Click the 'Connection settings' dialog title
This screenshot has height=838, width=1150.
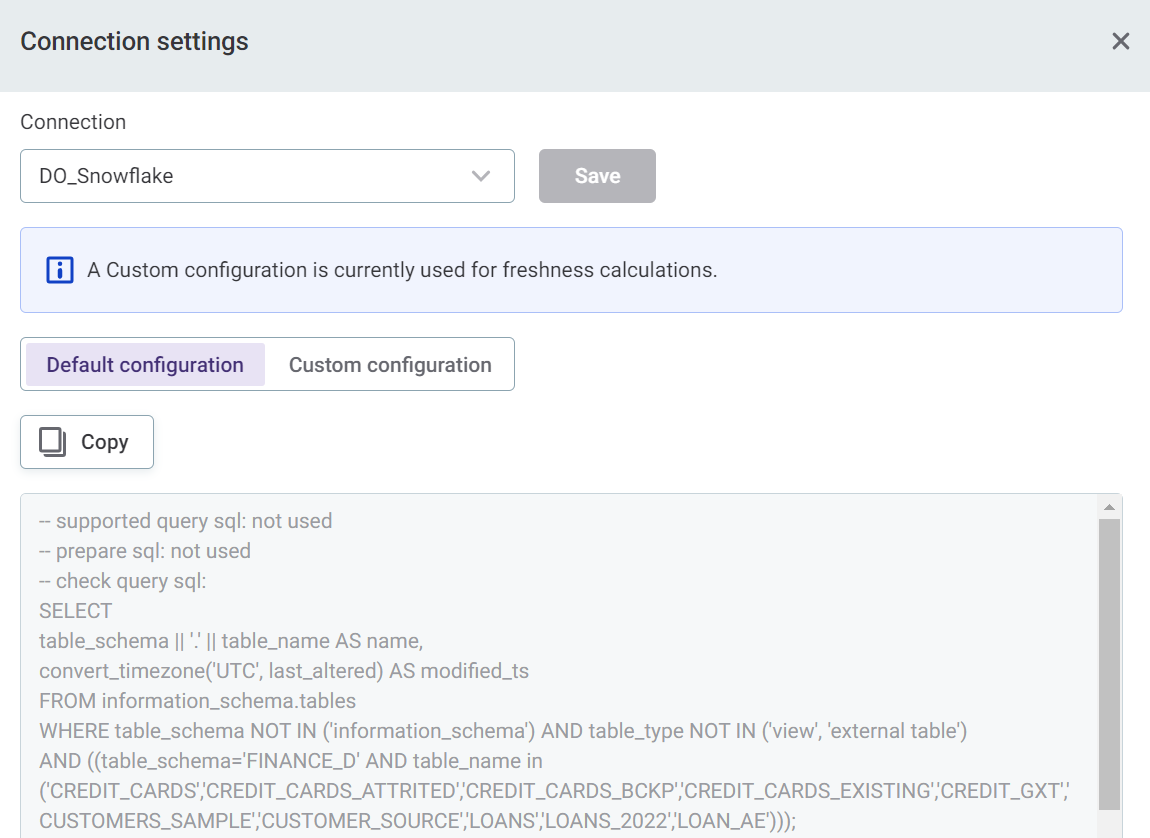[x=134, y=41]
